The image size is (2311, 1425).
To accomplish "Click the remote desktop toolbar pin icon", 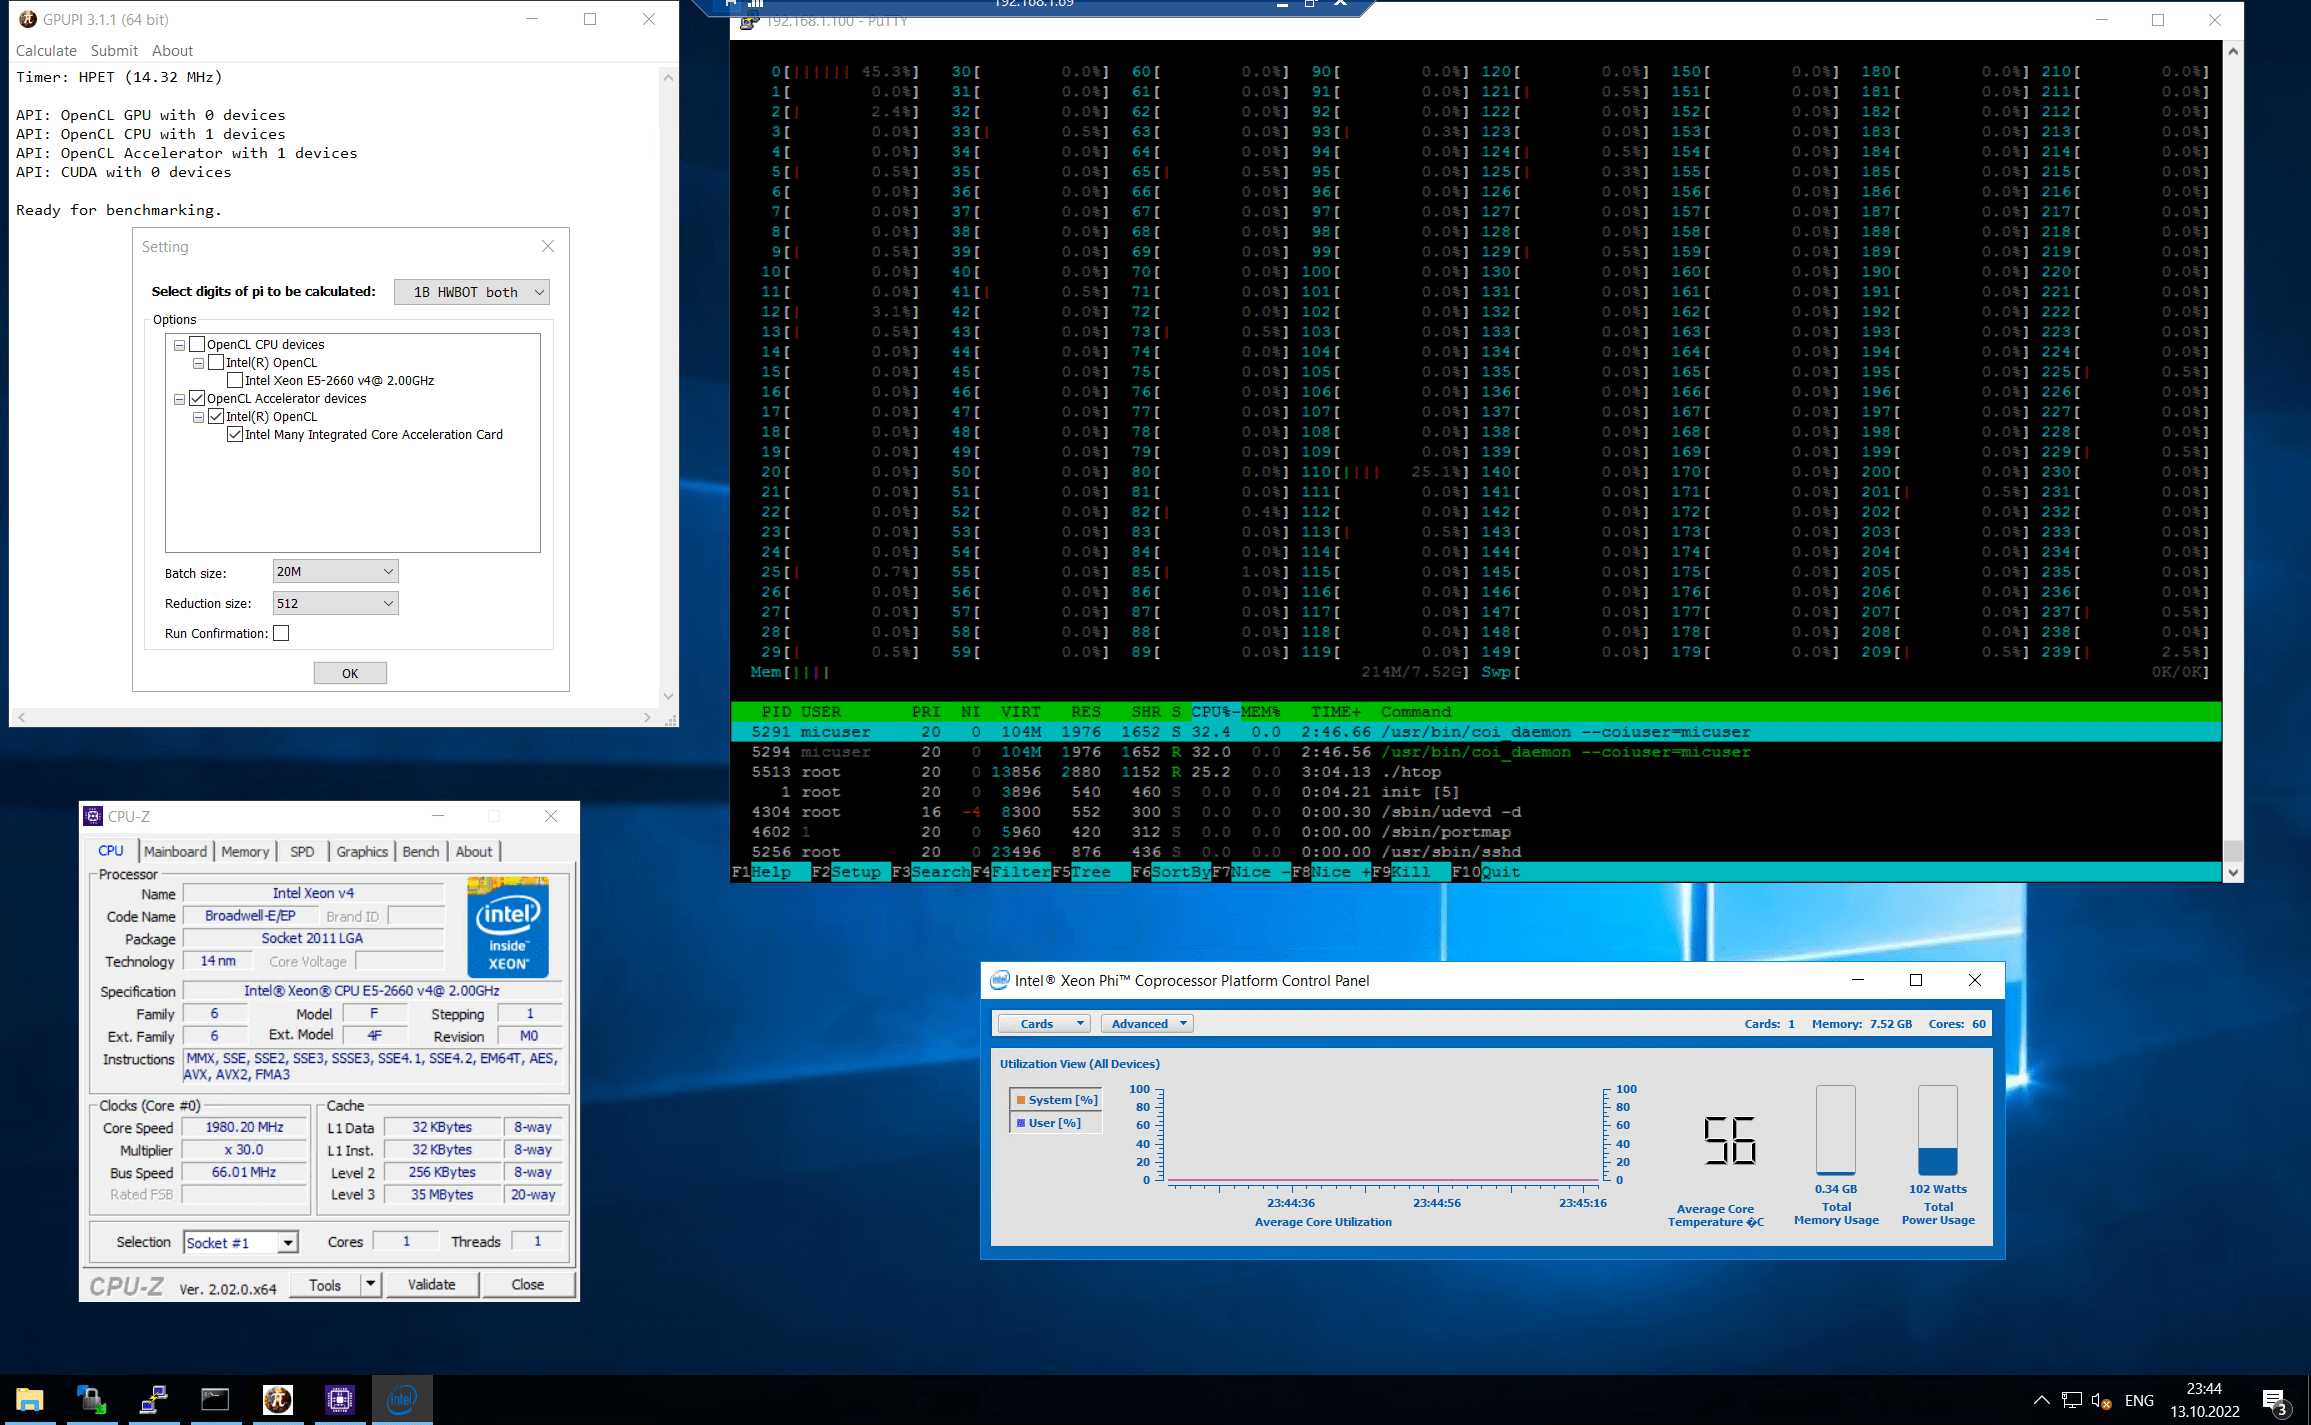I will click(732, 4).
